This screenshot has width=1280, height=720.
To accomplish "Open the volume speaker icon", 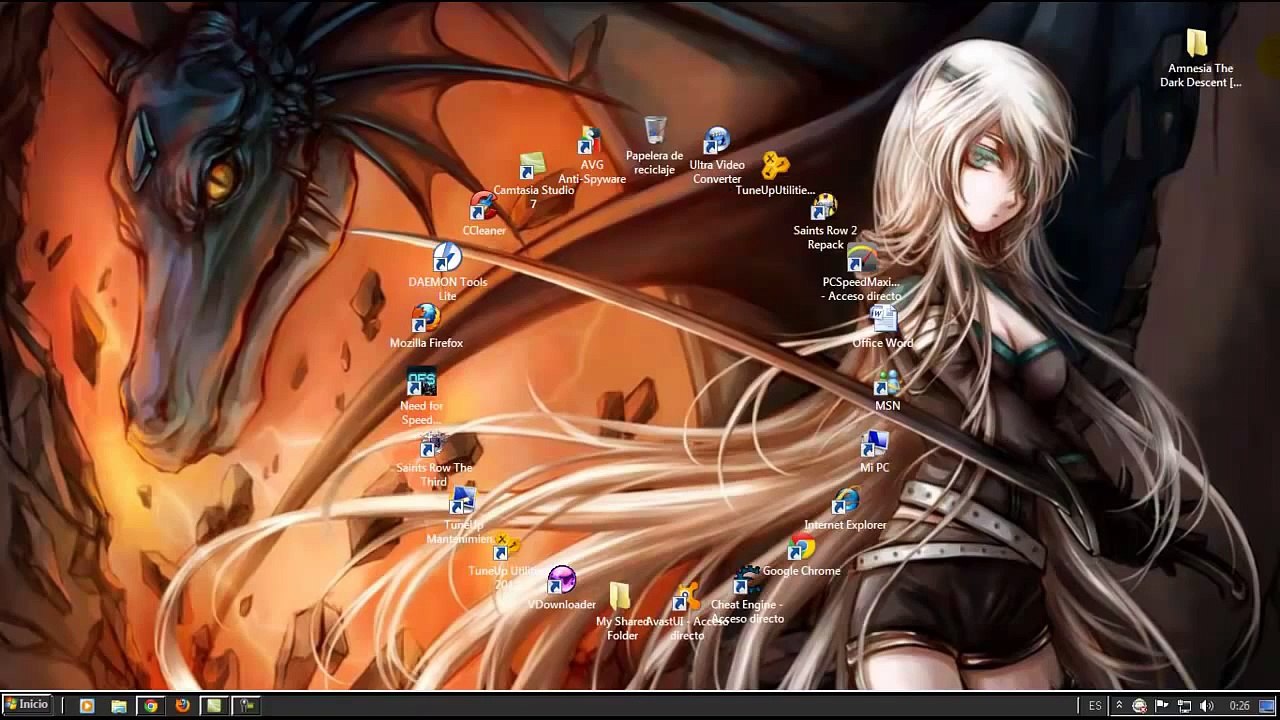I will pyautogui.click(x=1206, y=706).
